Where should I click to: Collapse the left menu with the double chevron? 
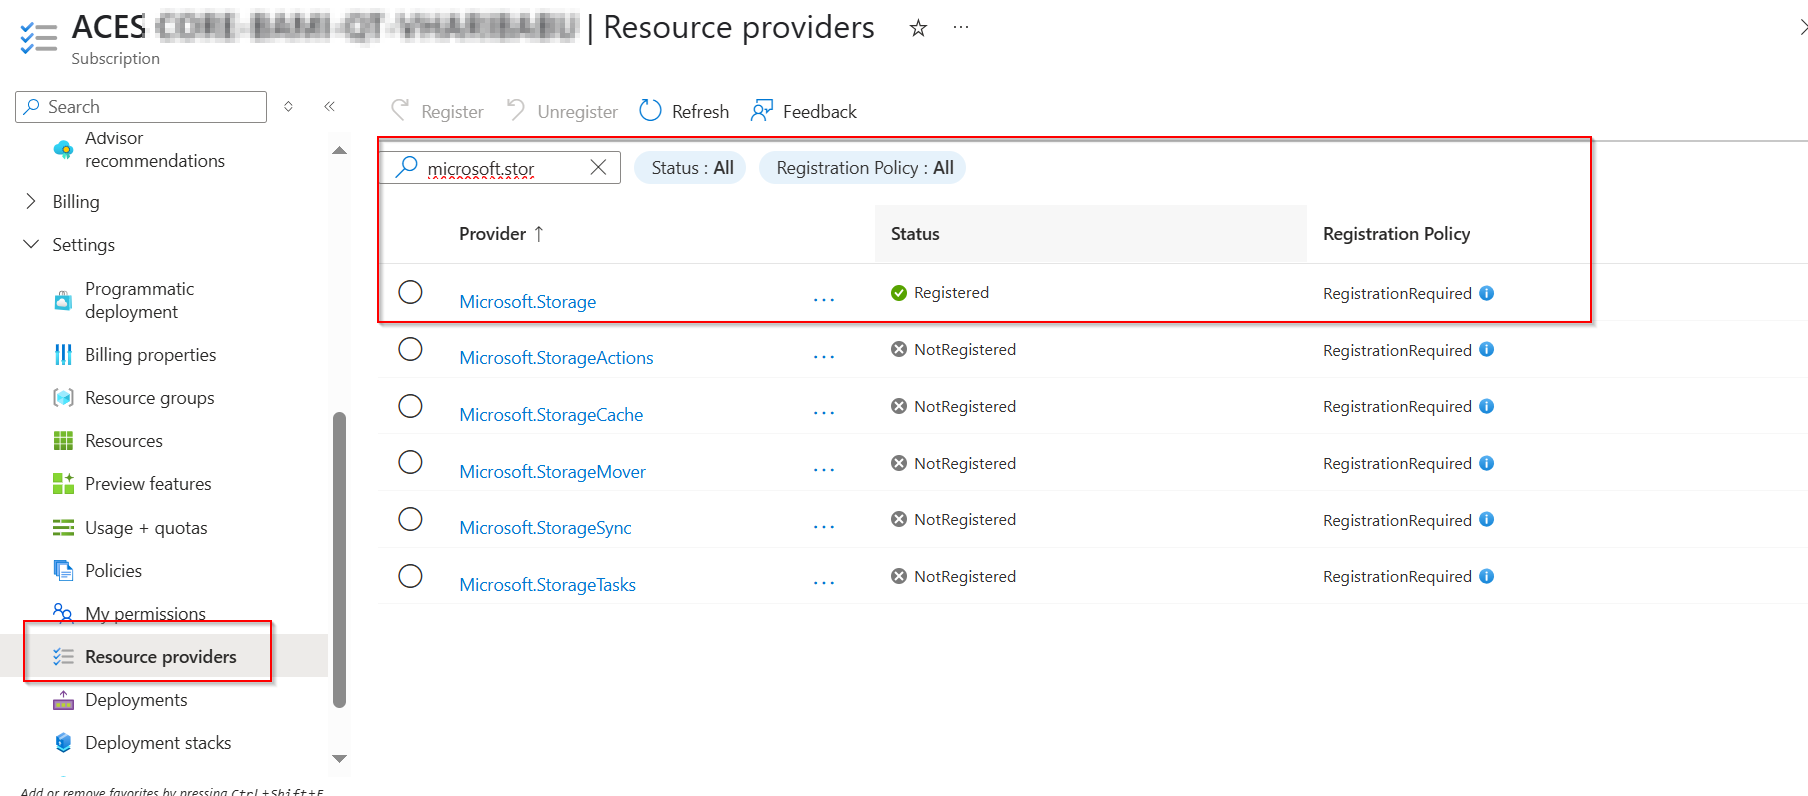[x=329, y=106]
